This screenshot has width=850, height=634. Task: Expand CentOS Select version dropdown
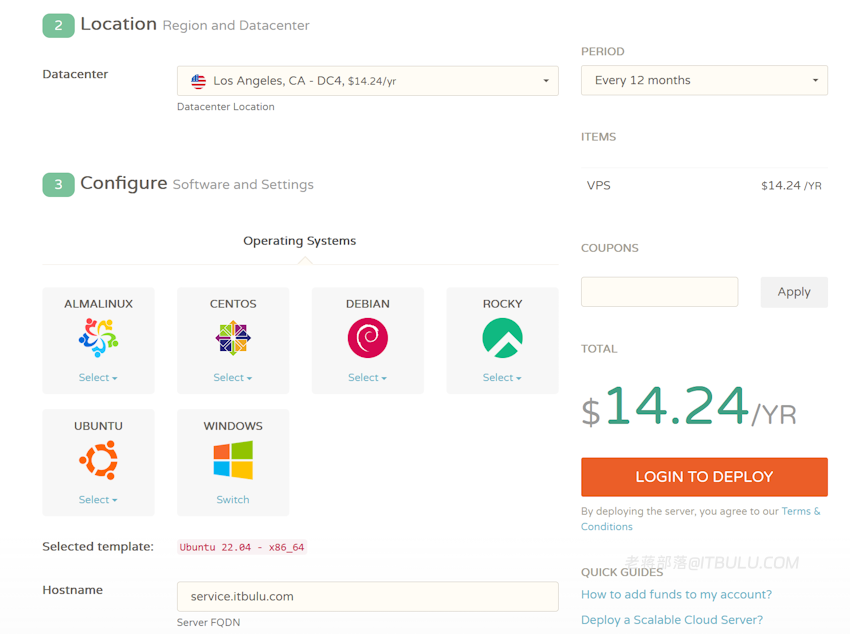point(233,378)
